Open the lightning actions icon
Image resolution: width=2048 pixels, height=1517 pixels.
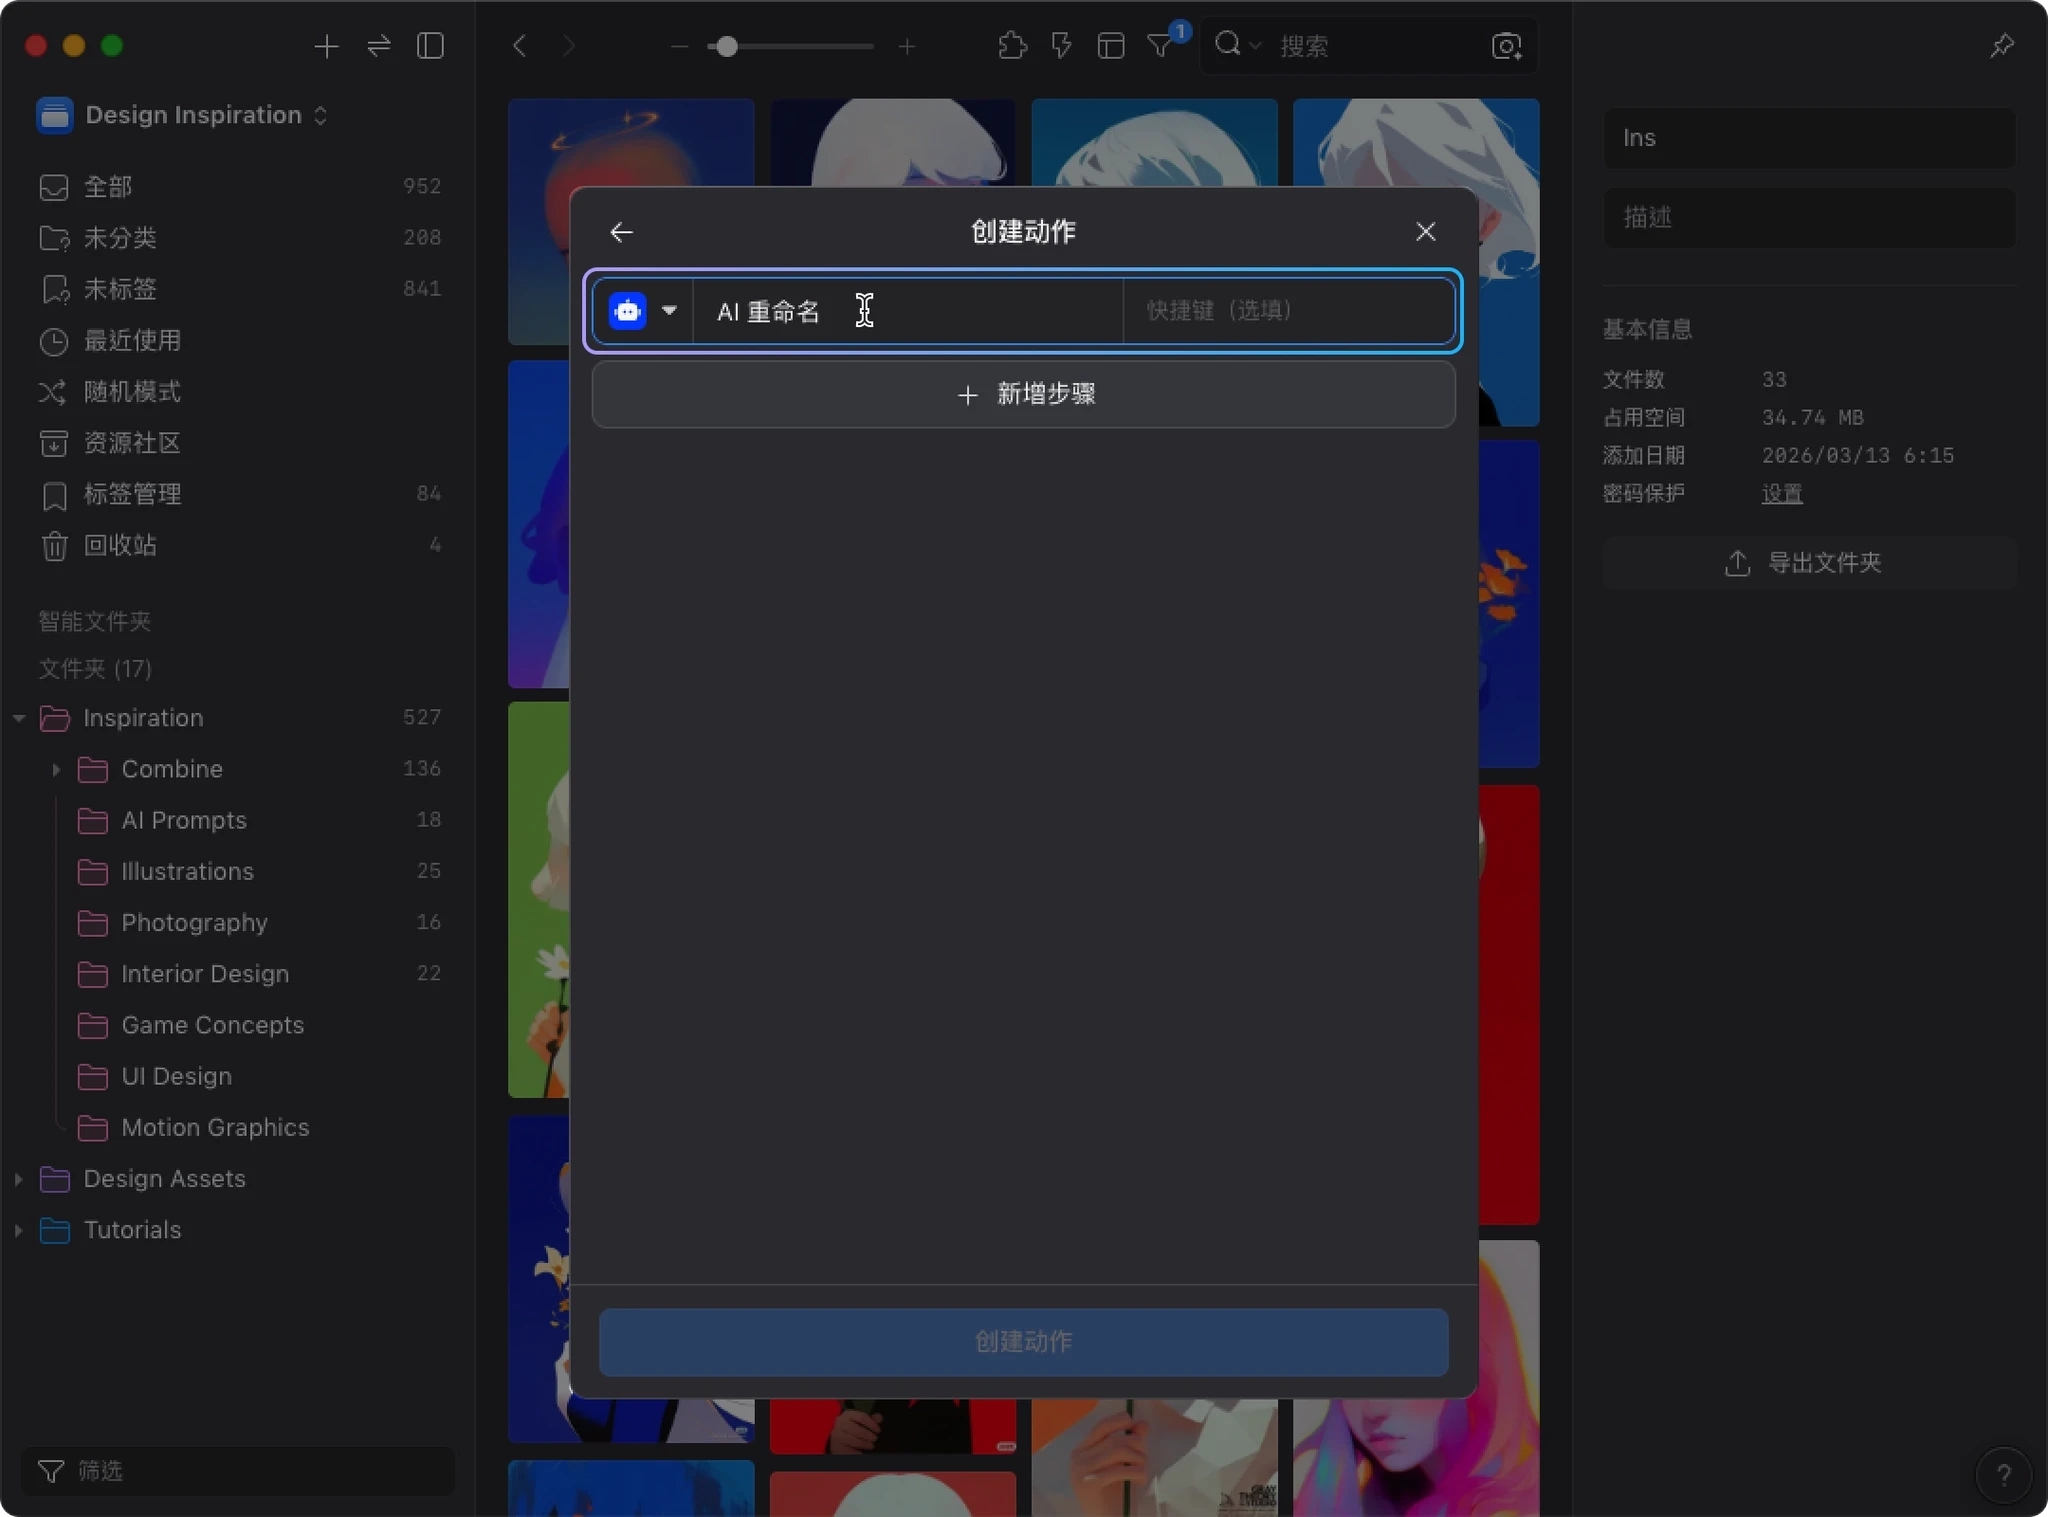tap(1061, 46)
